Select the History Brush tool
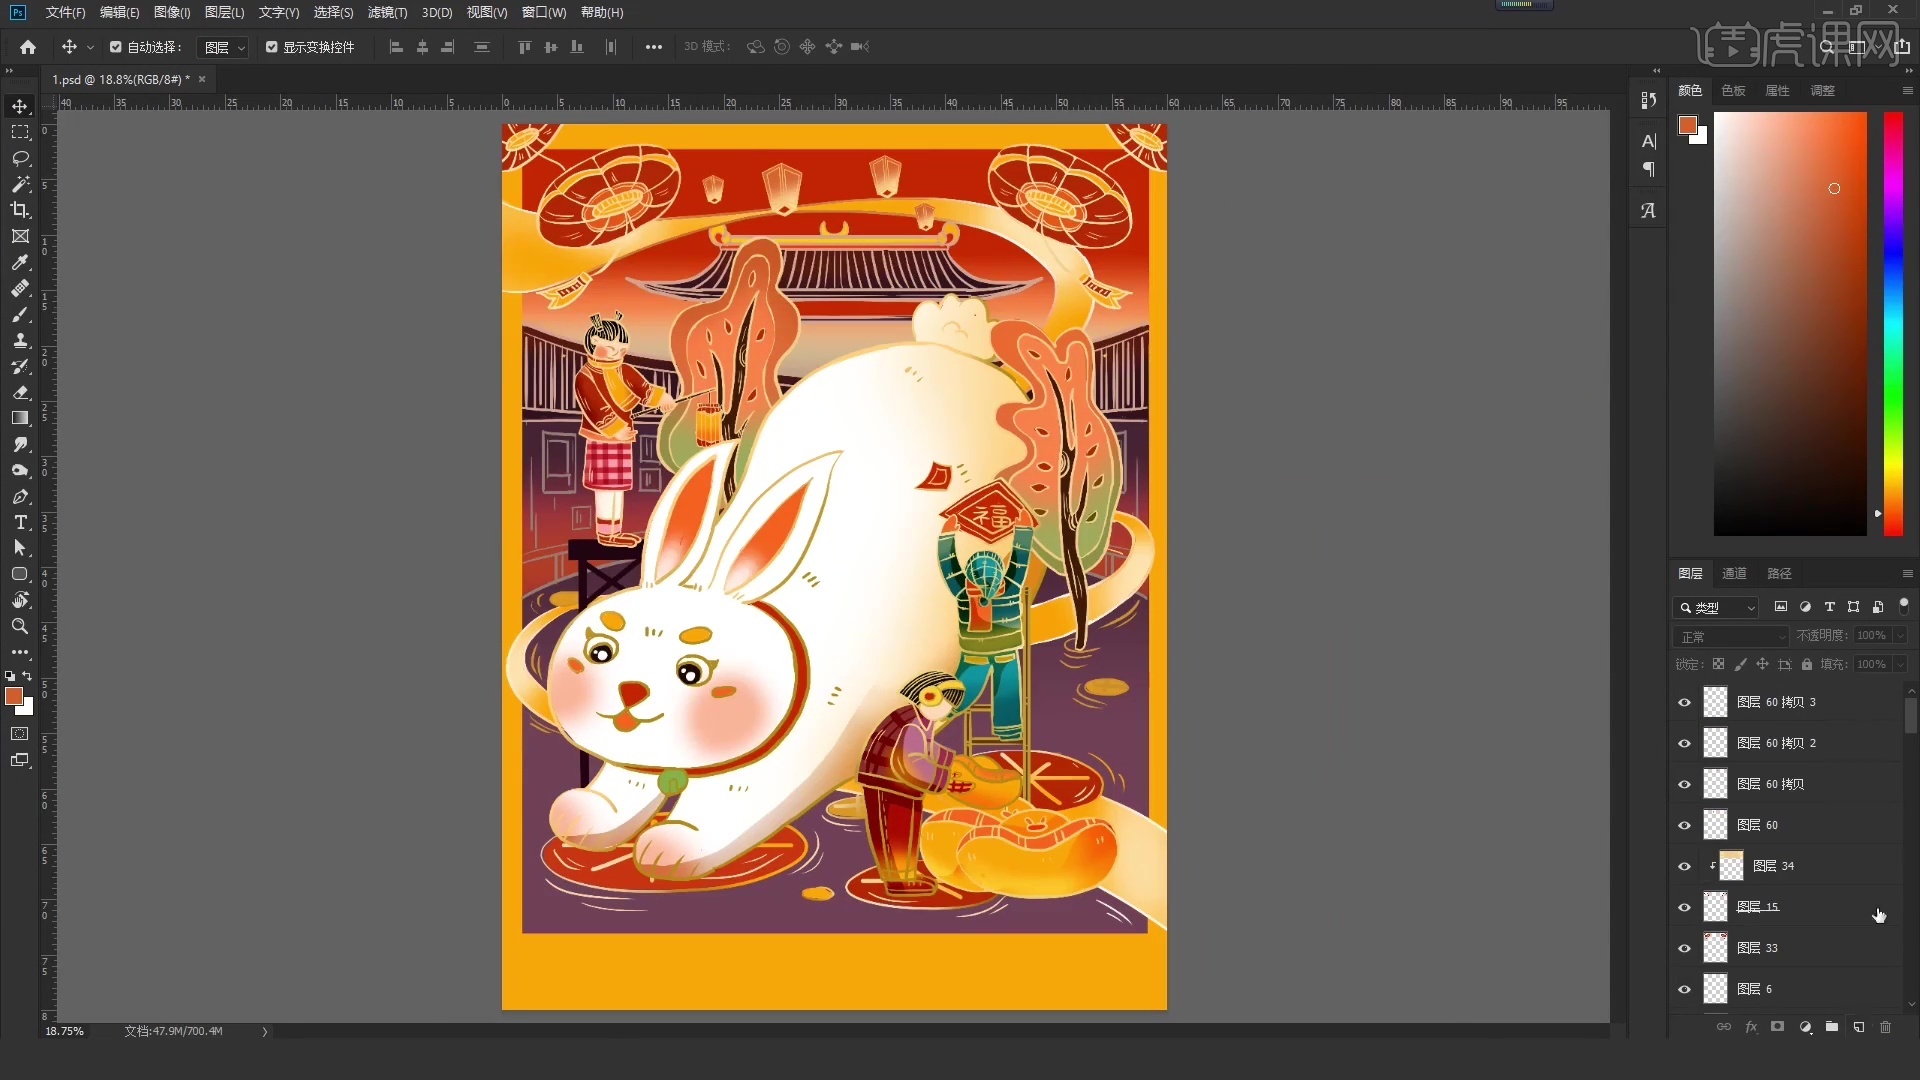 pos(20,366)
